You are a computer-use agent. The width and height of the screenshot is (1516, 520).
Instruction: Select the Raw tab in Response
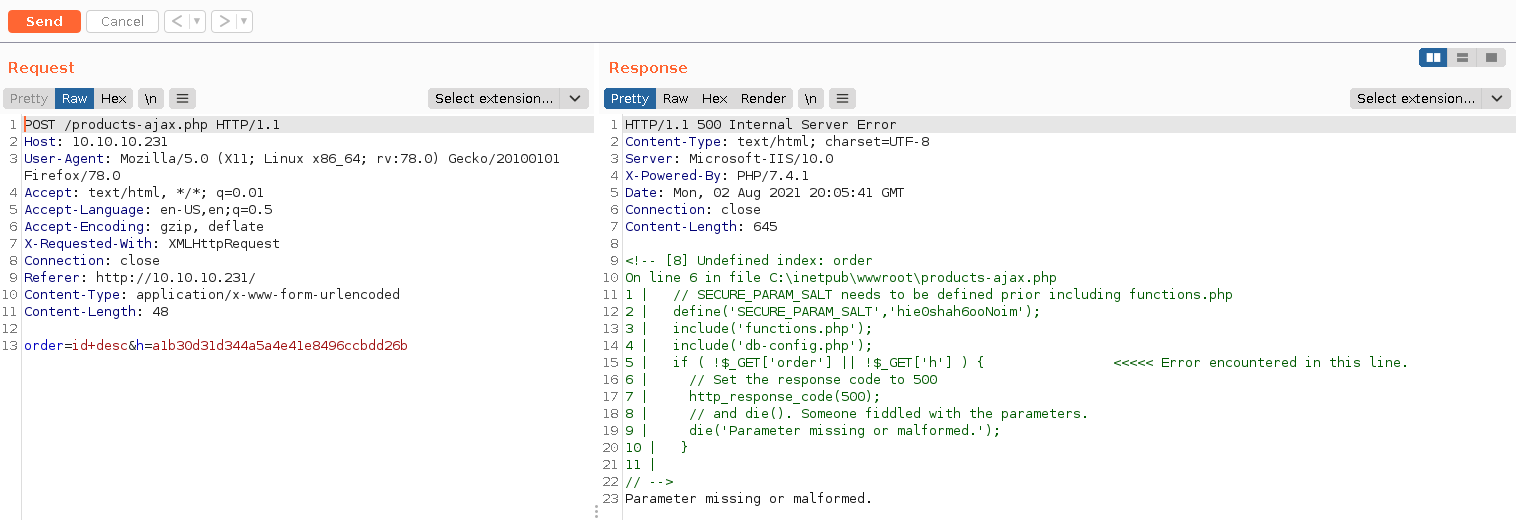[676, 98]
